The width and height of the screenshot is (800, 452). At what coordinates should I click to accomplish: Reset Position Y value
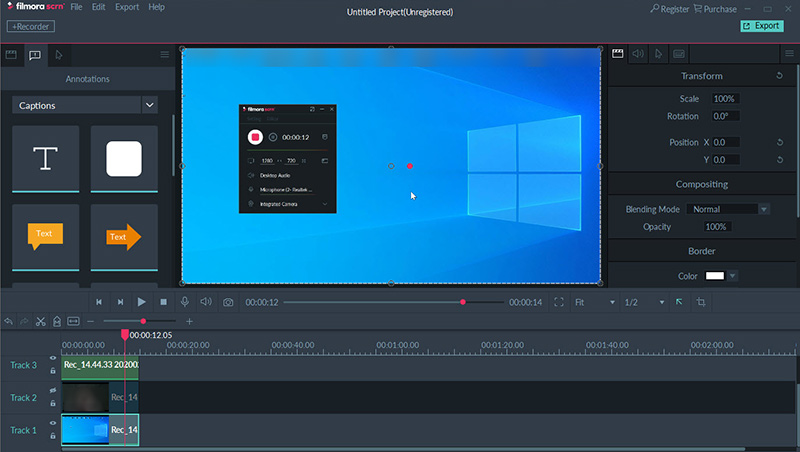(780, 160)
